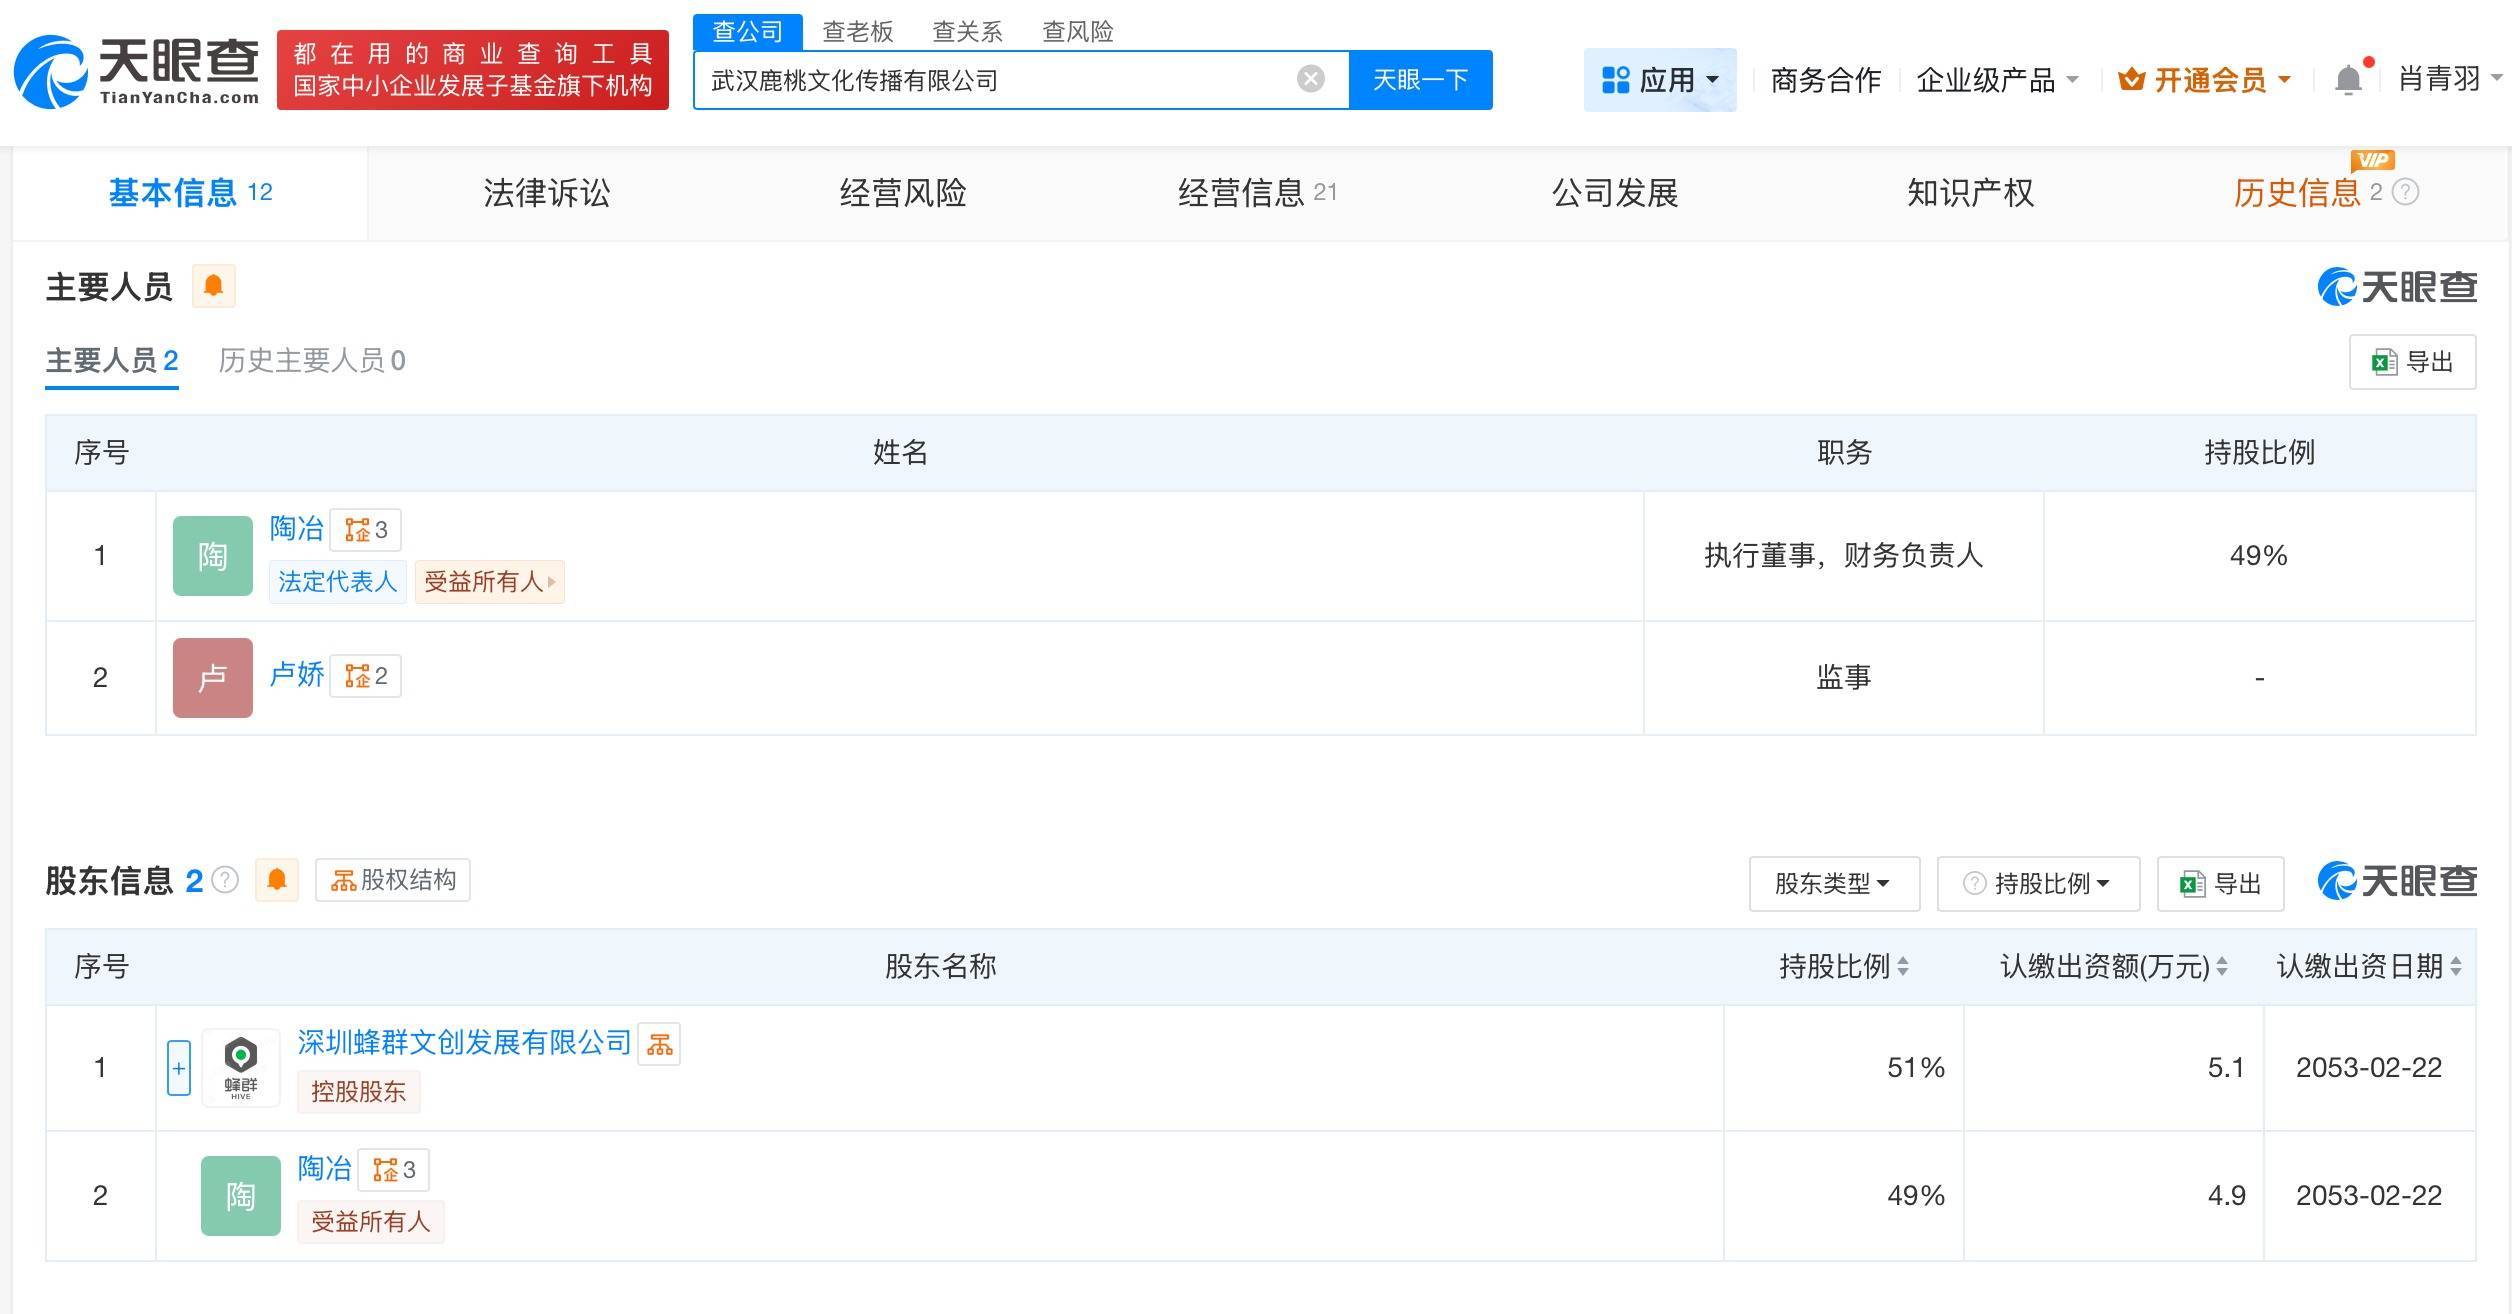
Task: Switch to the 知识产权 tab
Action: [x=1970, y=192]
